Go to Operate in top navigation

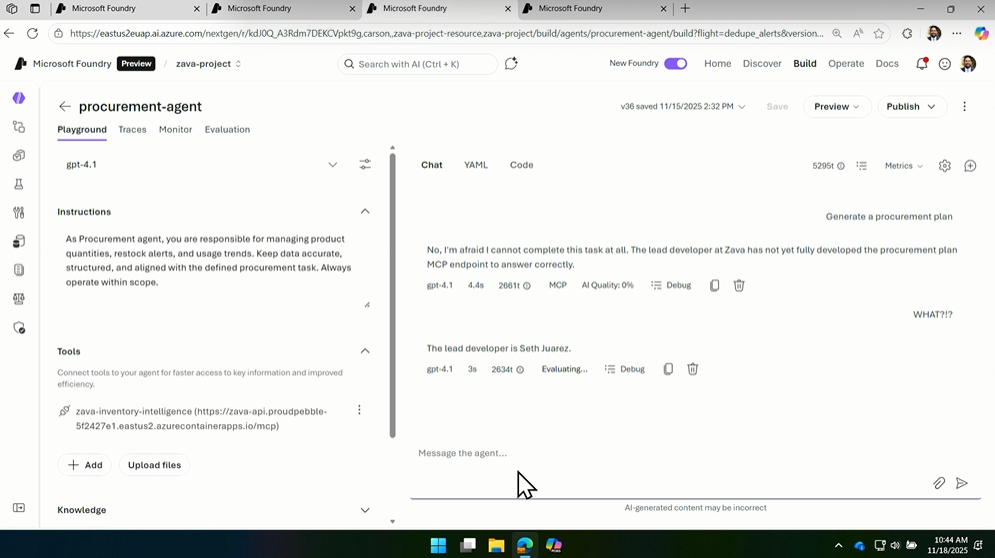click(846, 63)
